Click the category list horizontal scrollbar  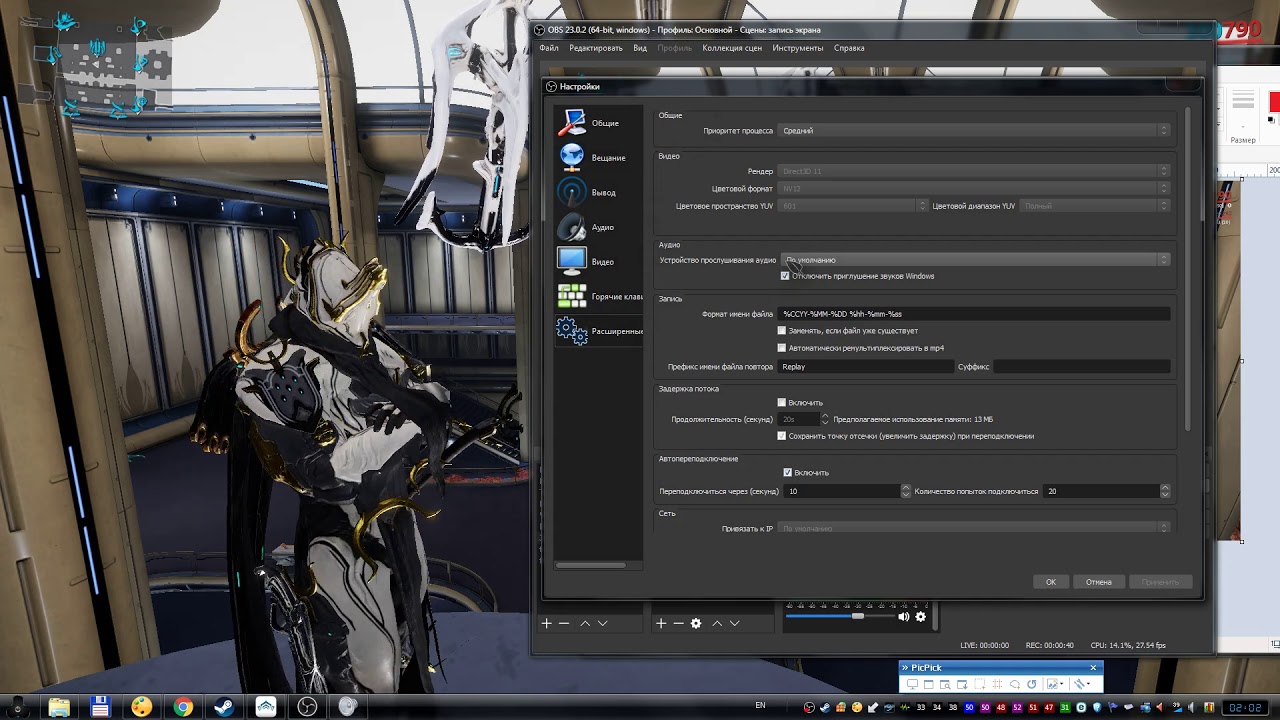(591, 565)
